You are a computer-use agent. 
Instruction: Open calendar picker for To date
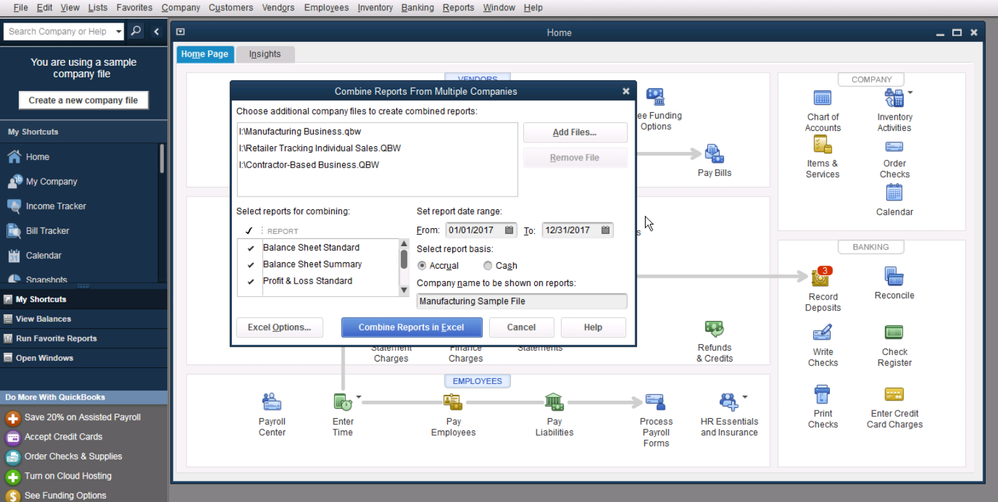point(605,230)
